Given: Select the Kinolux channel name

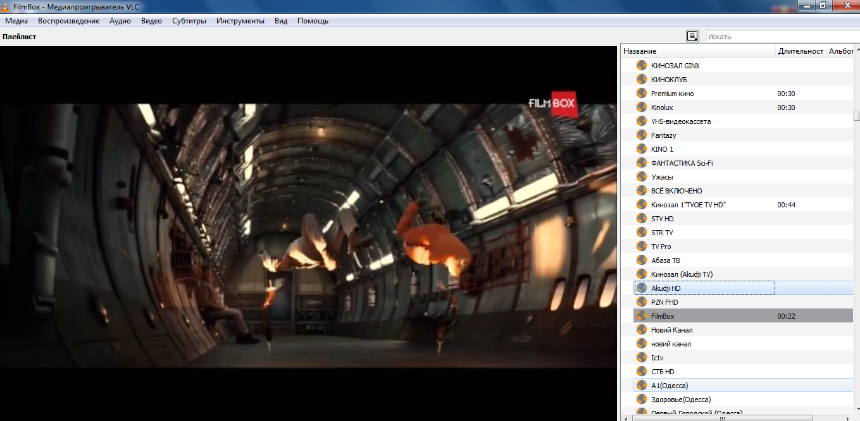Looking at the screenshot, I should pyautogui.click(x=662, y=107).
